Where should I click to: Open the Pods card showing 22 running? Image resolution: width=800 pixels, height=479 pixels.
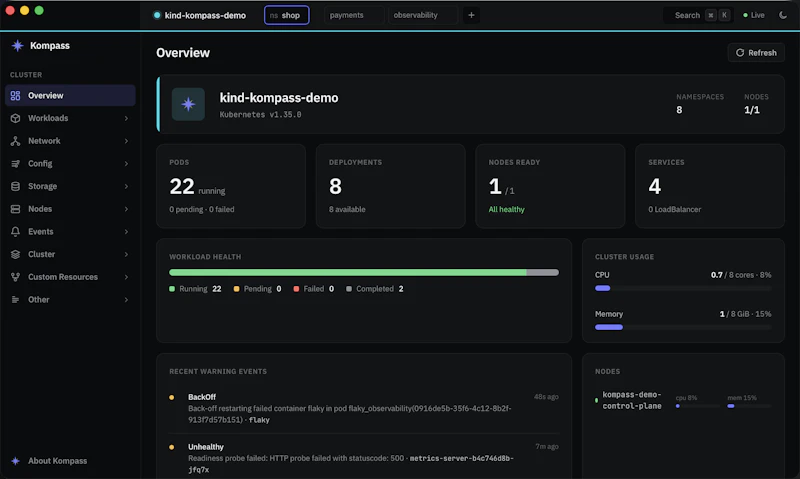pyautogui.click(x=231, y=186)
